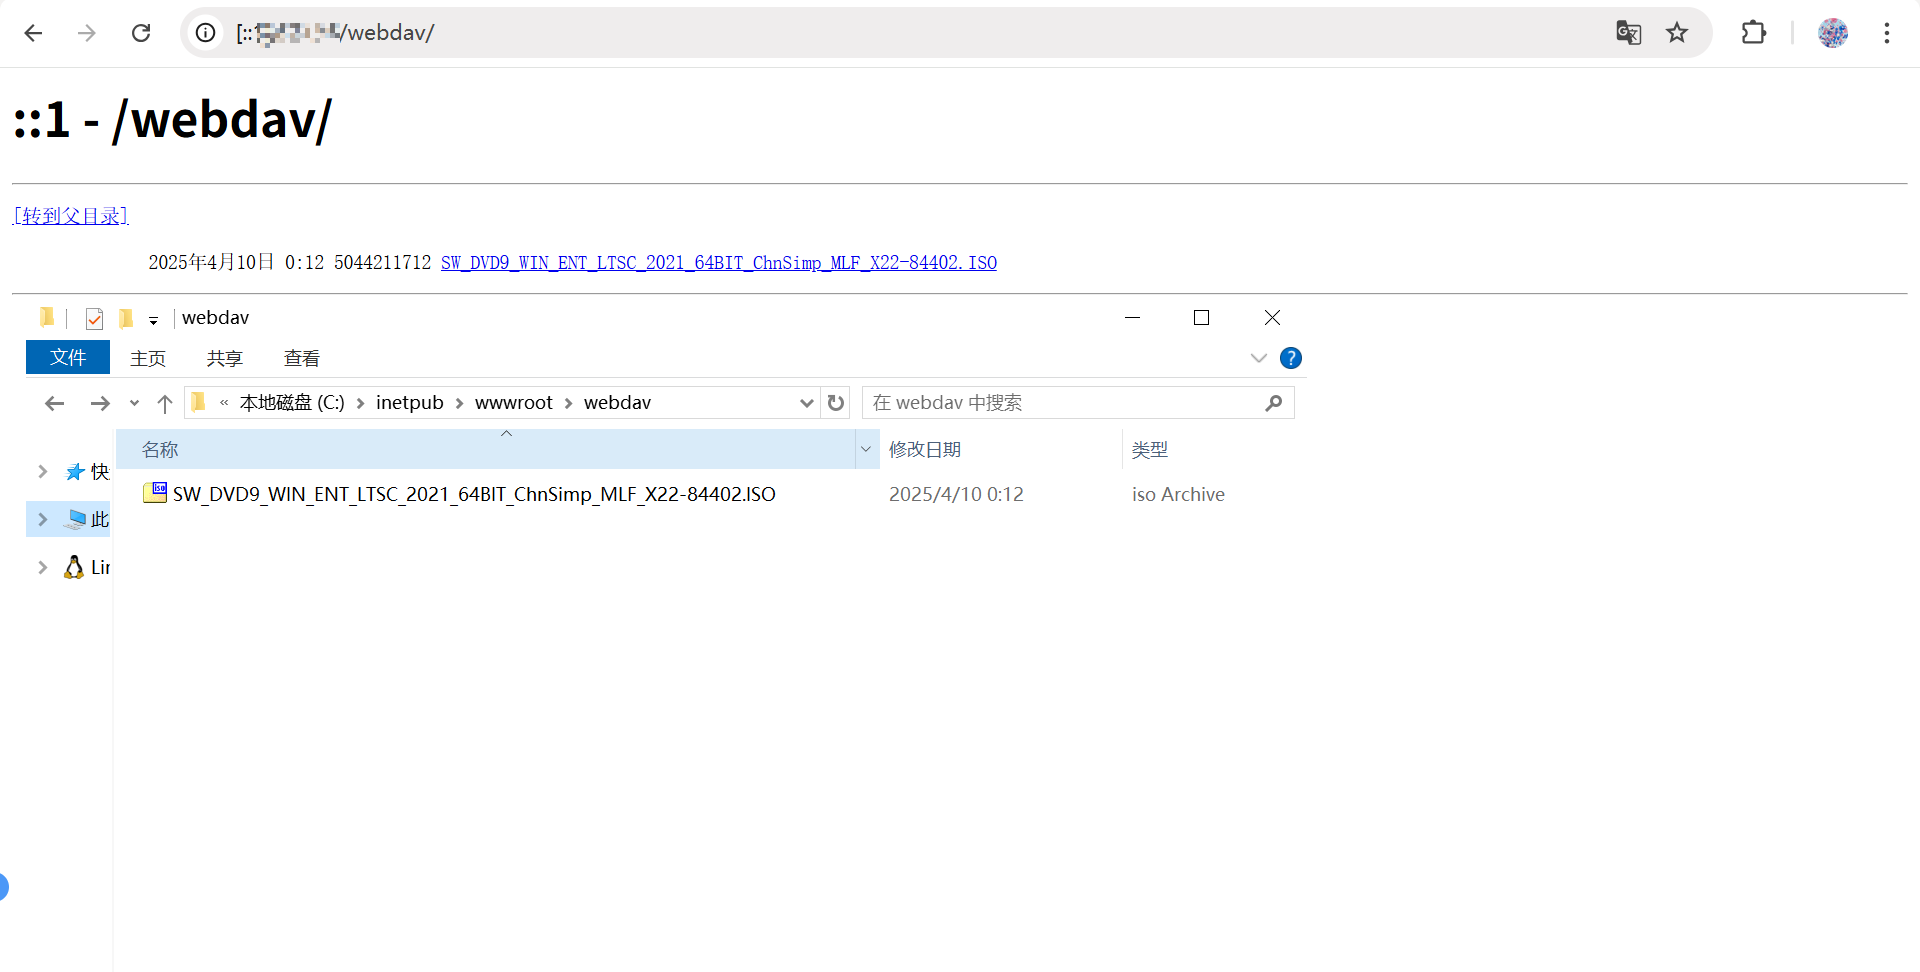Image resolution: width=1920 pixels, height=972 pixels.
Task: Click the address path folder icon
Action: (198, 402)
